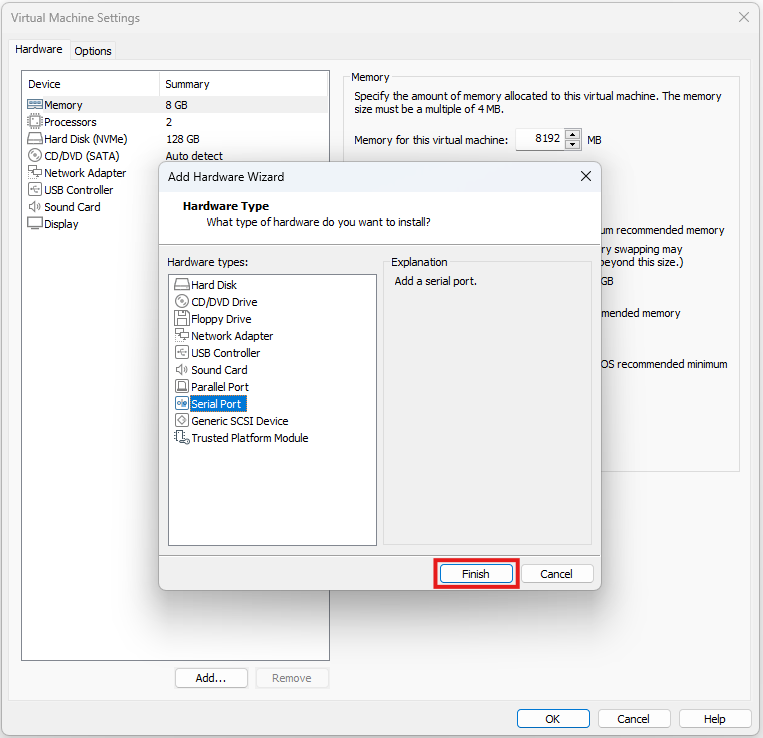Choose the CD/DVD Drive icon in wizard

tap(182, 302)
